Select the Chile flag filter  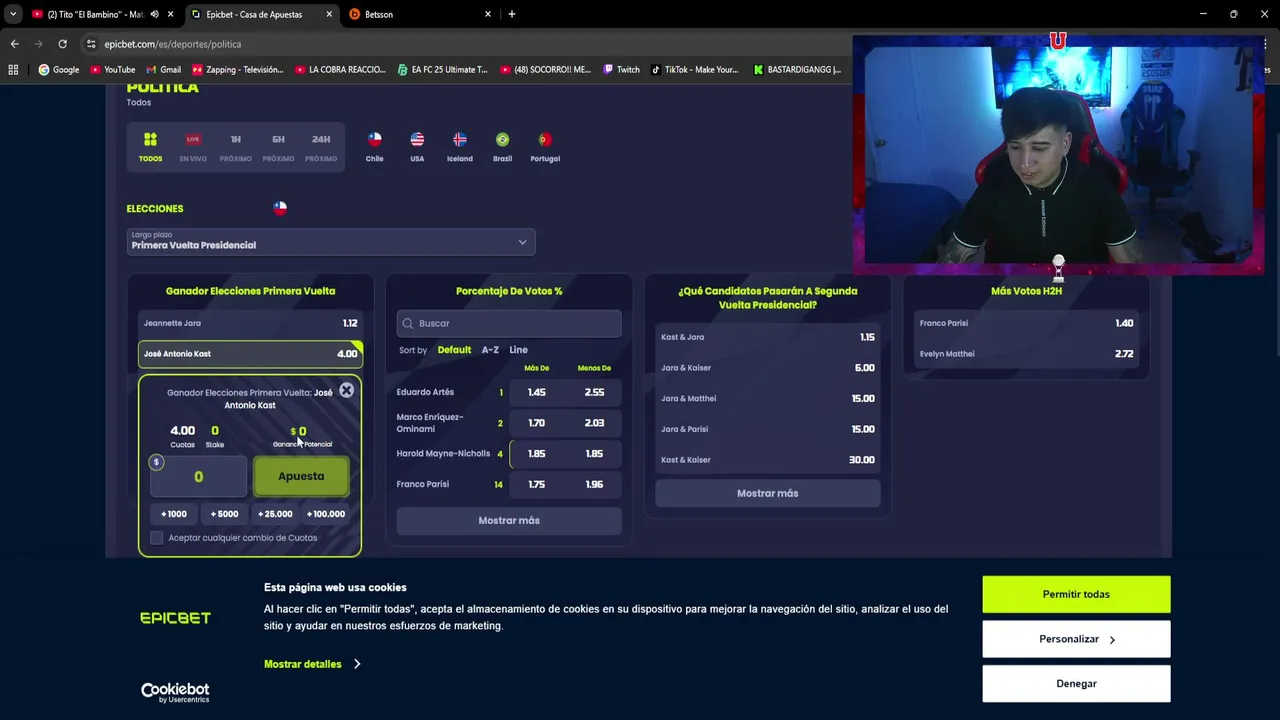click(374, 147)
